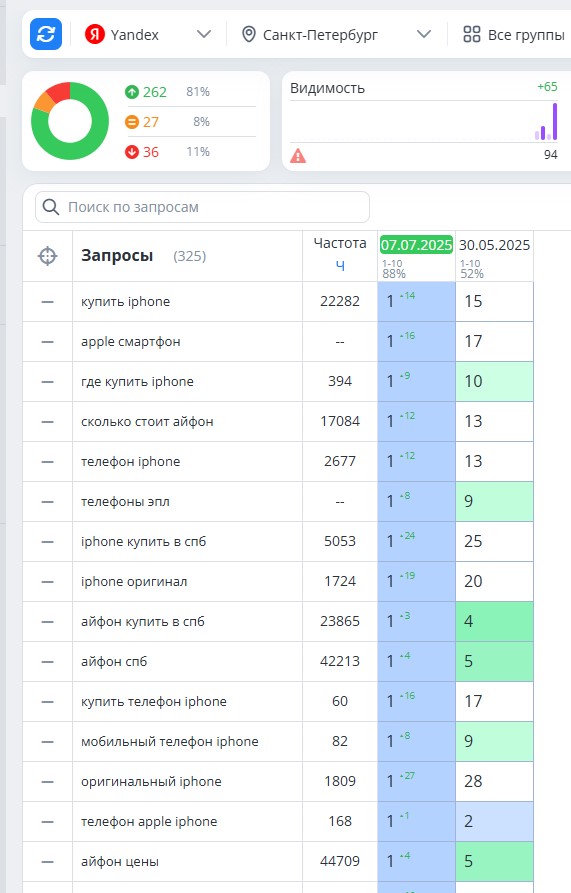Click the 30.05.2025 cell showing 4
Image resolution: width=571 pixels, height=893 pixels.
coord(494,621)
